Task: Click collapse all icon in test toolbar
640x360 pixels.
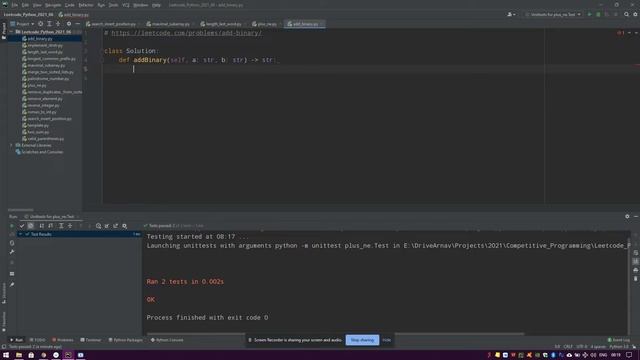Action: 70,226
